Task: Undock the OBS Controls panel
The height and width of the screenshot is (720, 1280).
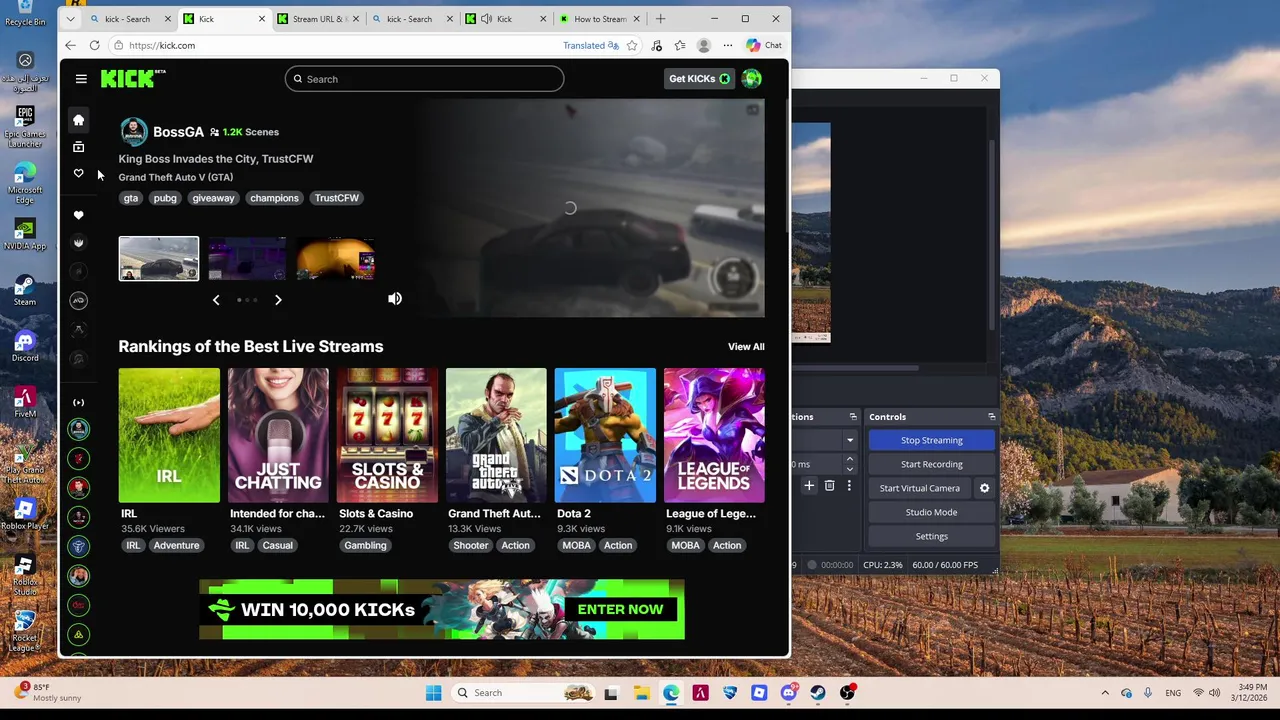Action: [x=991, y=417]
